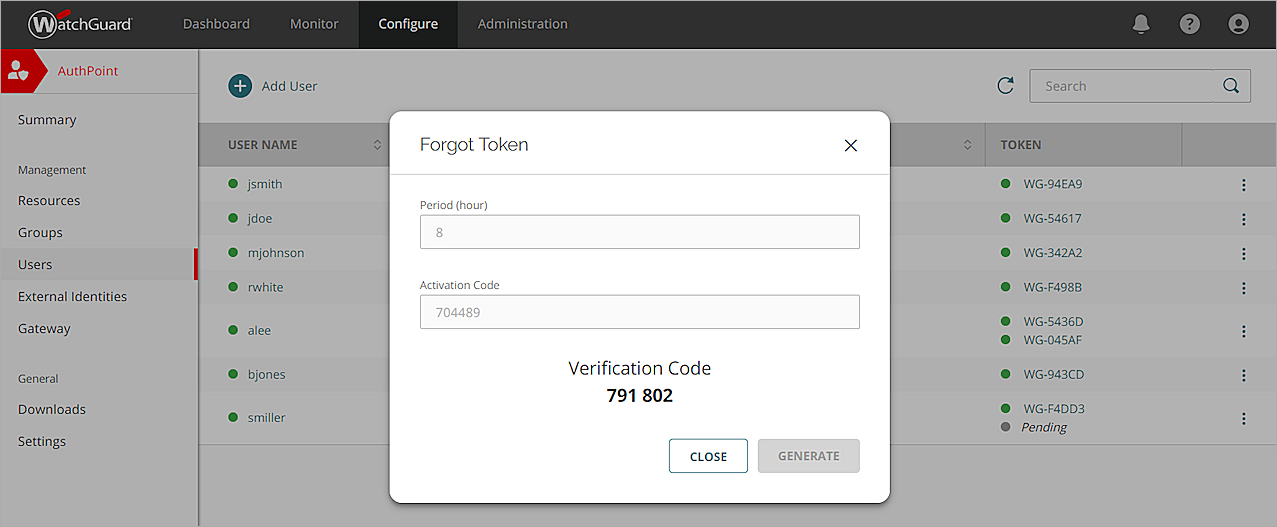This screenshot has width=1277, height=527.
Task: Open the user account profile icon
Action: pyautogui.click(x=1238, y=24)
